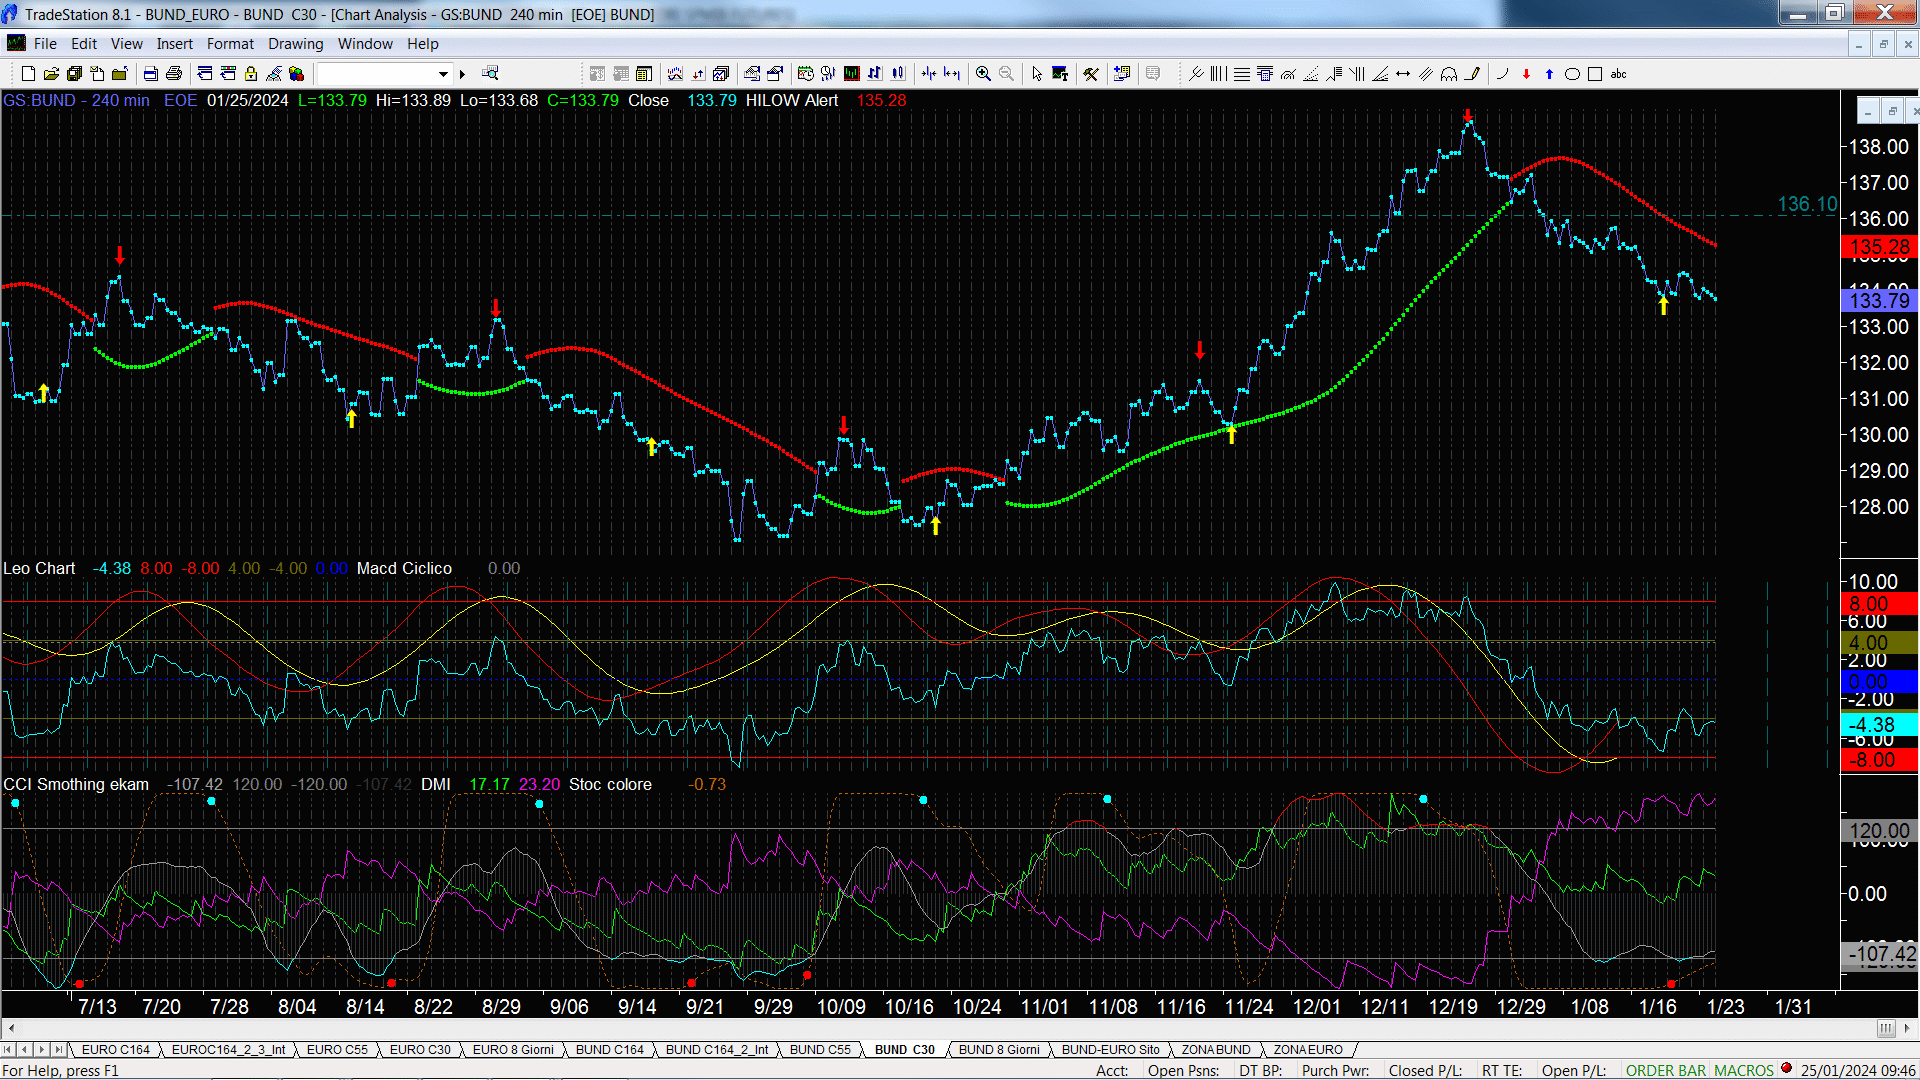Select the blue up arrow tool
This screenshot has height=1080, width=1920.
[x=1549, y=74]
